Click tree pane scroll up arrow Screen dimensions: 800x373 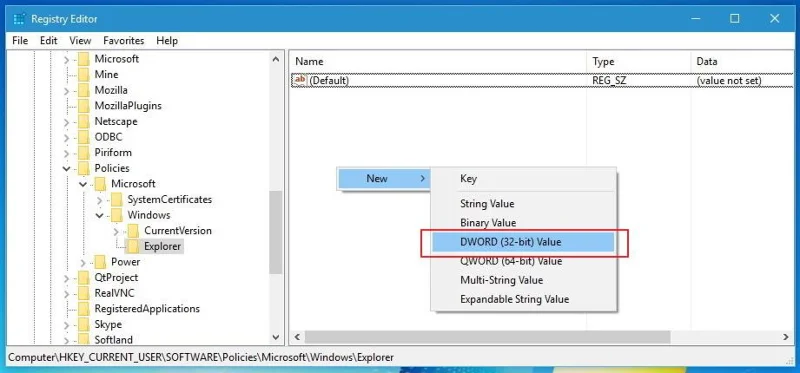tap(276, 59)
